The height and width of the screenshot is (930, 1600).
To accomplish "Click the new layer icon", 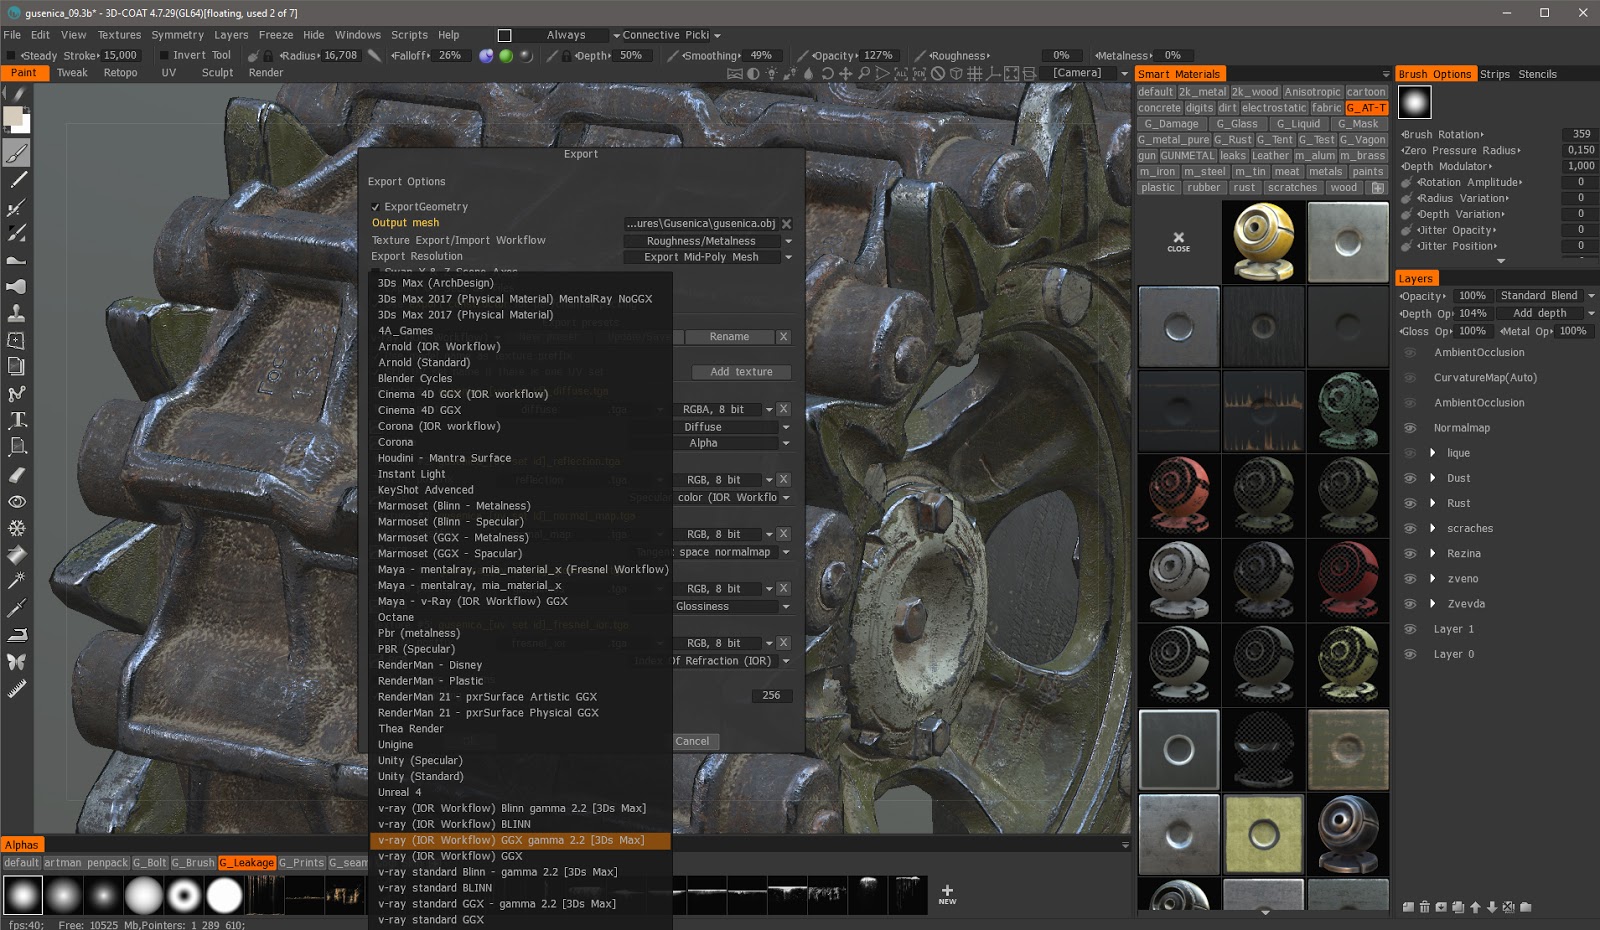I will 1408,908.
